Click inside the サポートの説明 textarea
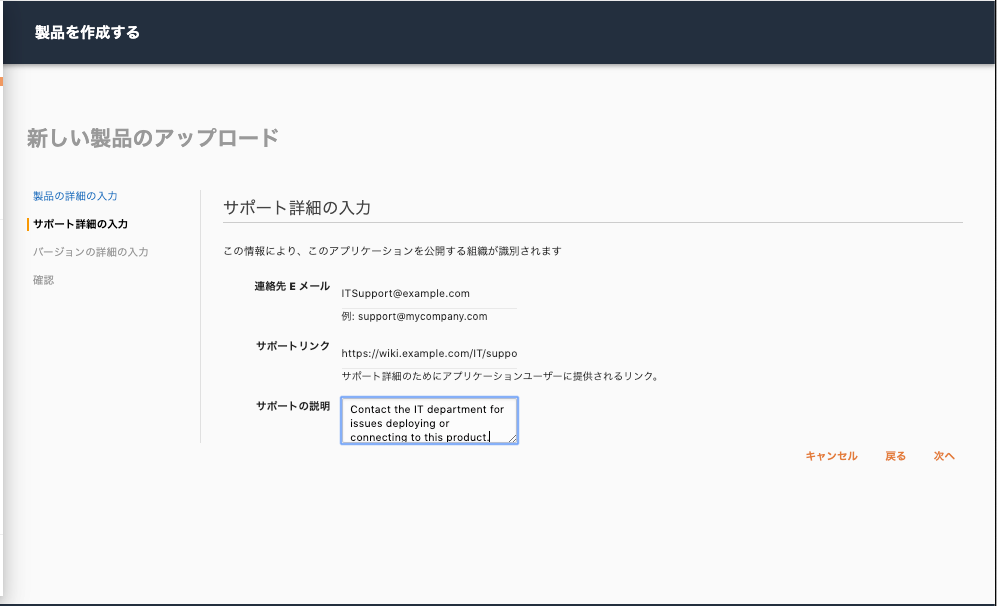 tap(429, 421)
